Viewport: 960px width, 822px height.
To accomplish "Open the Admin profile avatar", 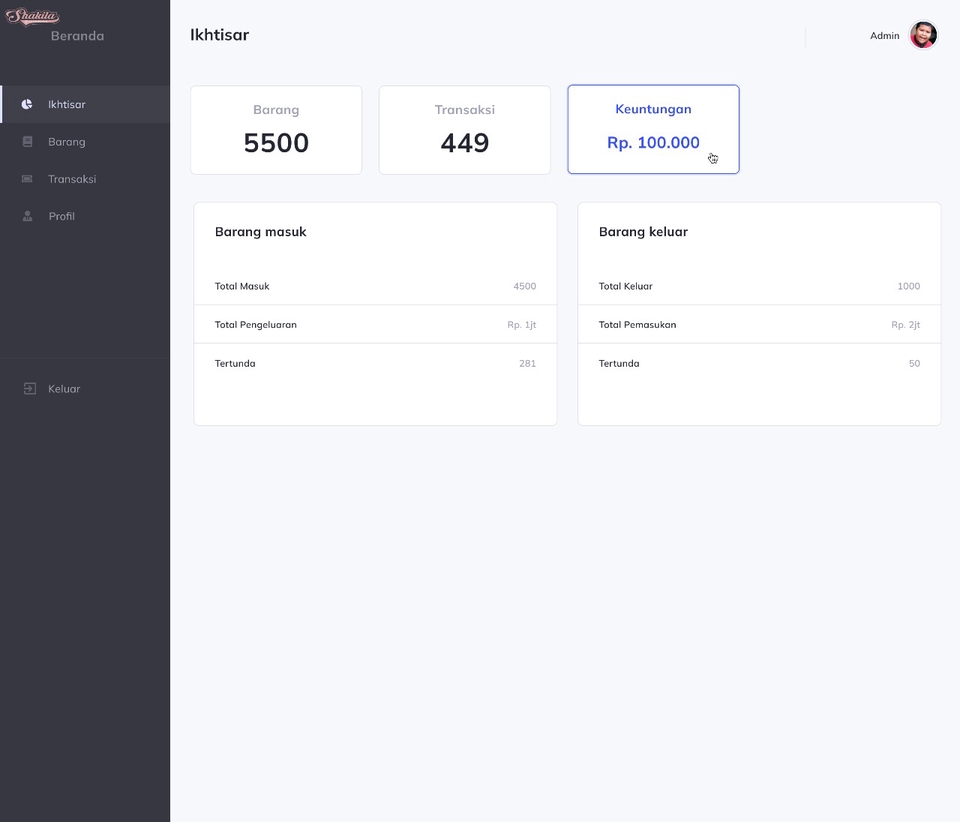I will [923, 35].
